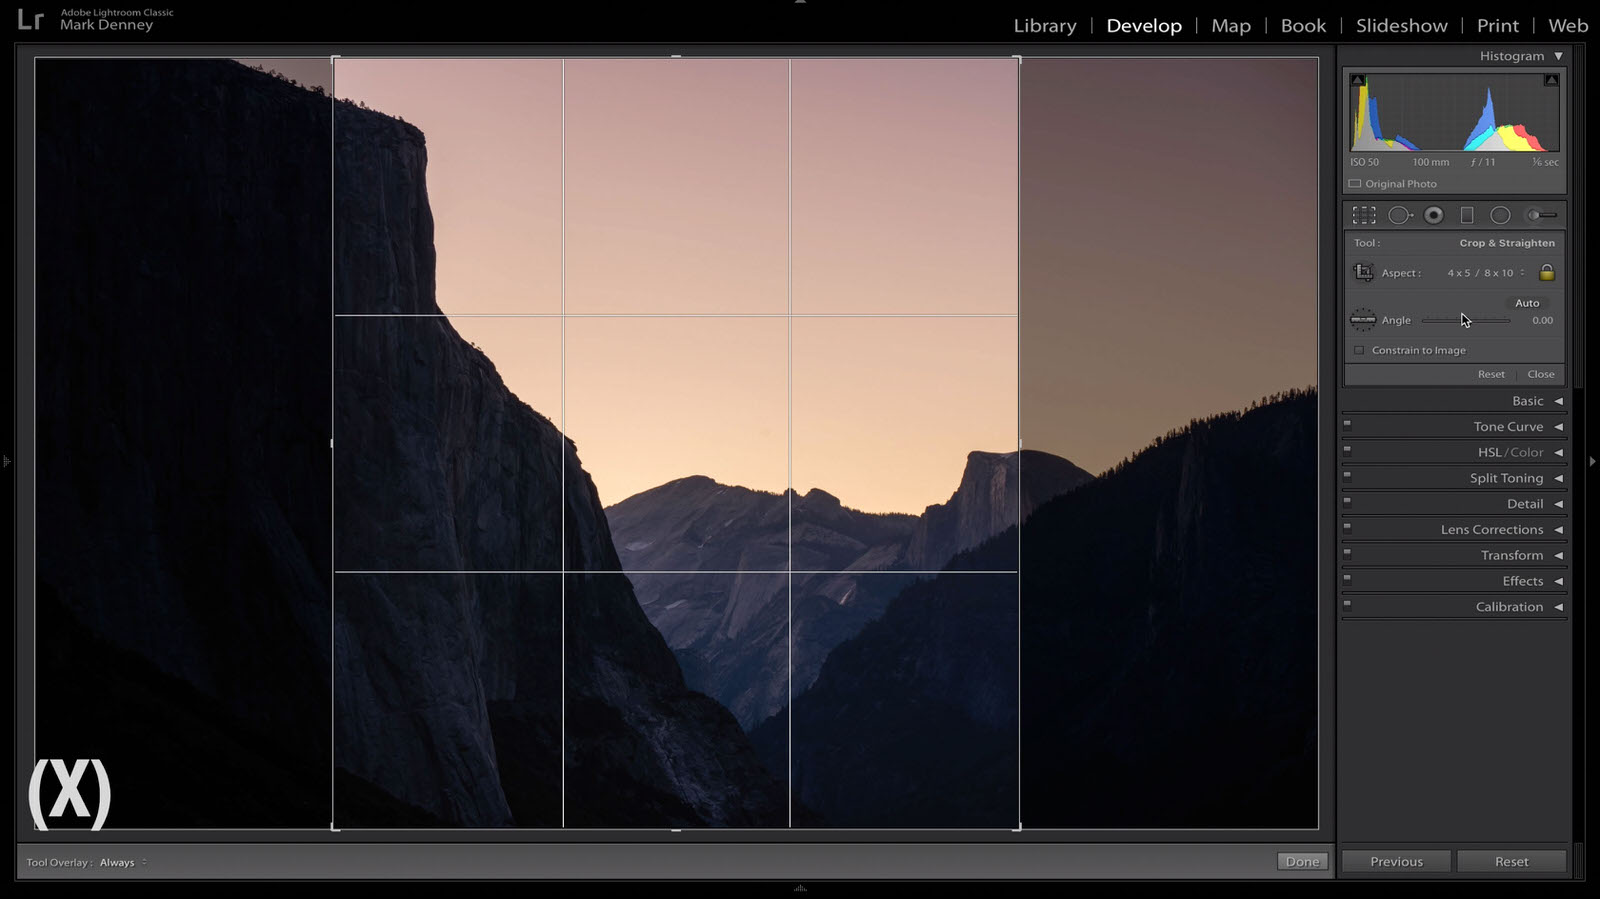This screenshot has height=899, width=1600.
Task: Close the Crop & Straighten tool
Action: (x=1541, y=374)
